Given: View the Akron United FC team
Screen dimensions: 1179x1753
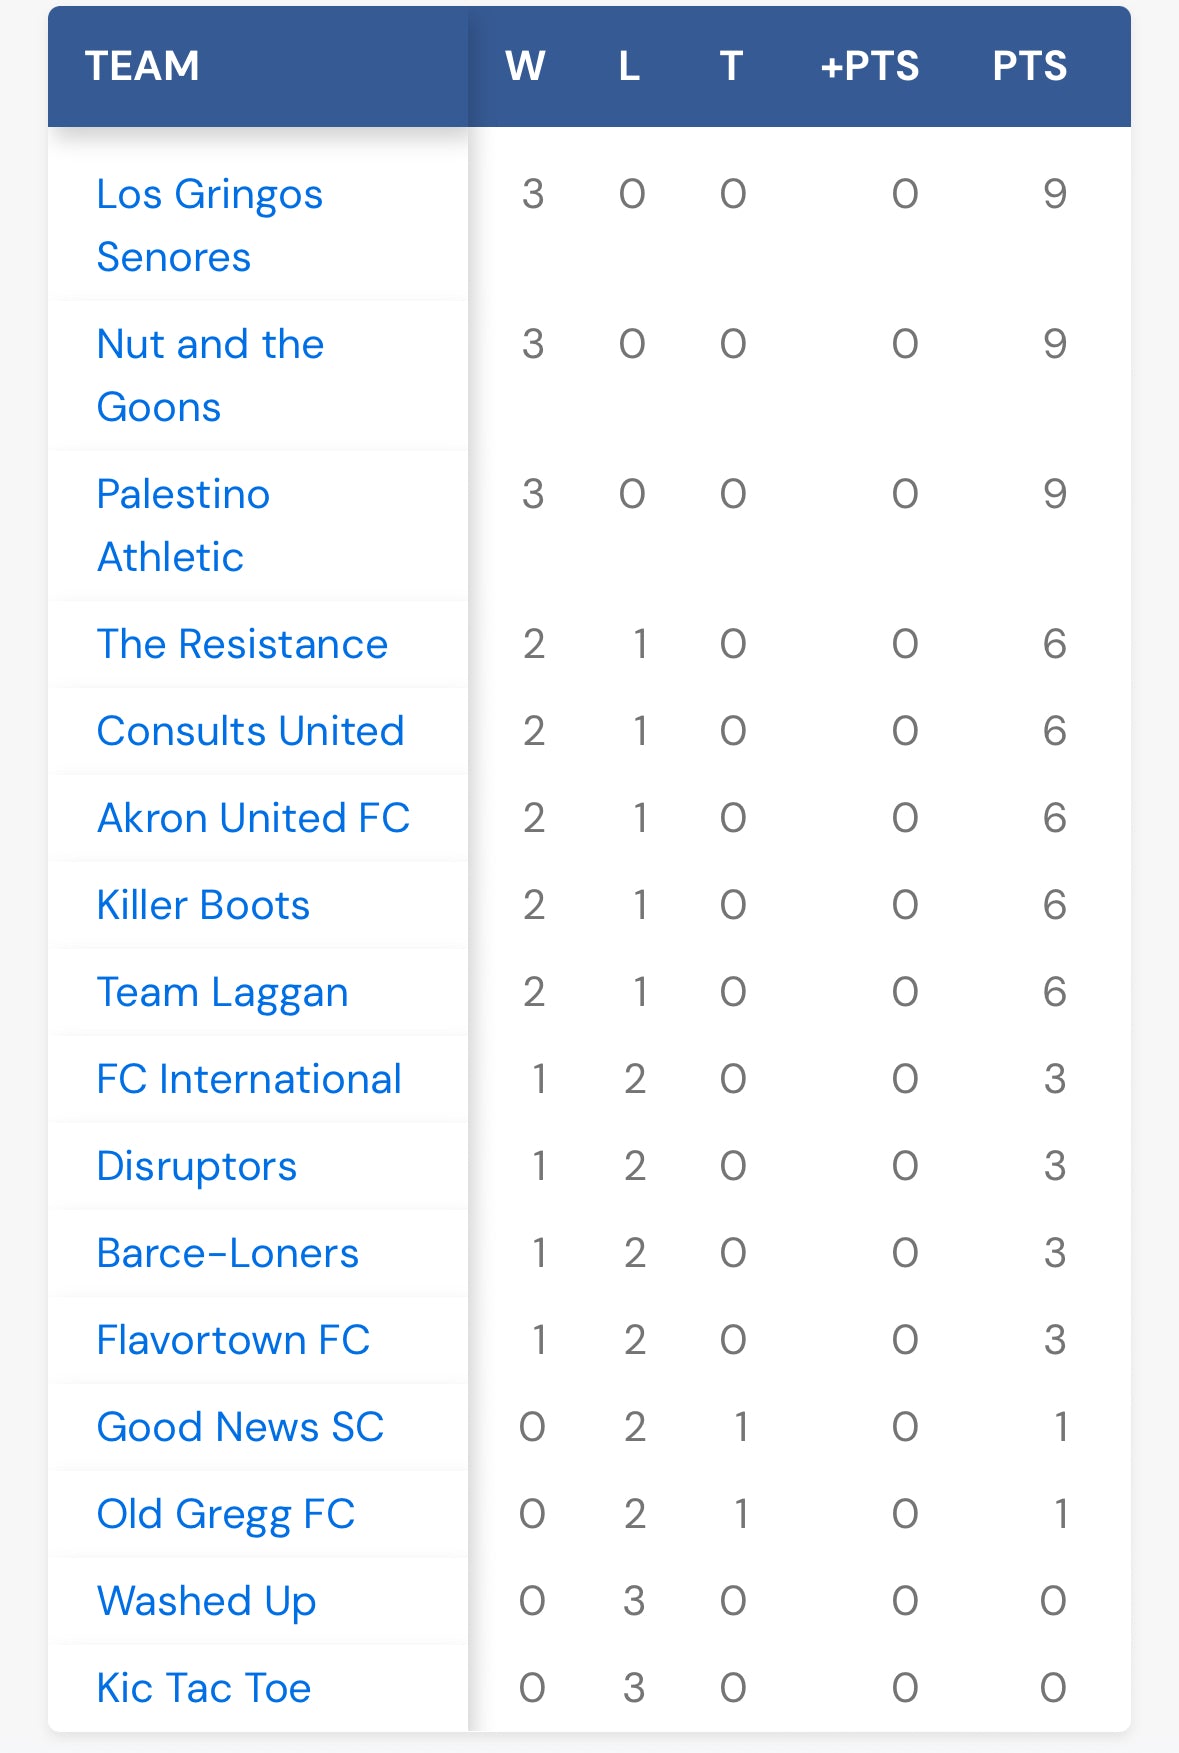Looking at the screenshot, I should 253,818.
